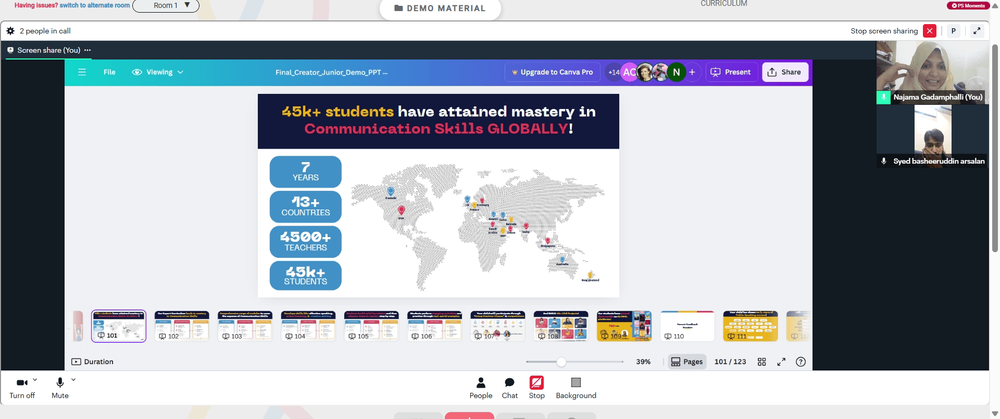Click the 45k+ Students stat box
Viewport: 1000px width, 419px height.
(305, 276)
